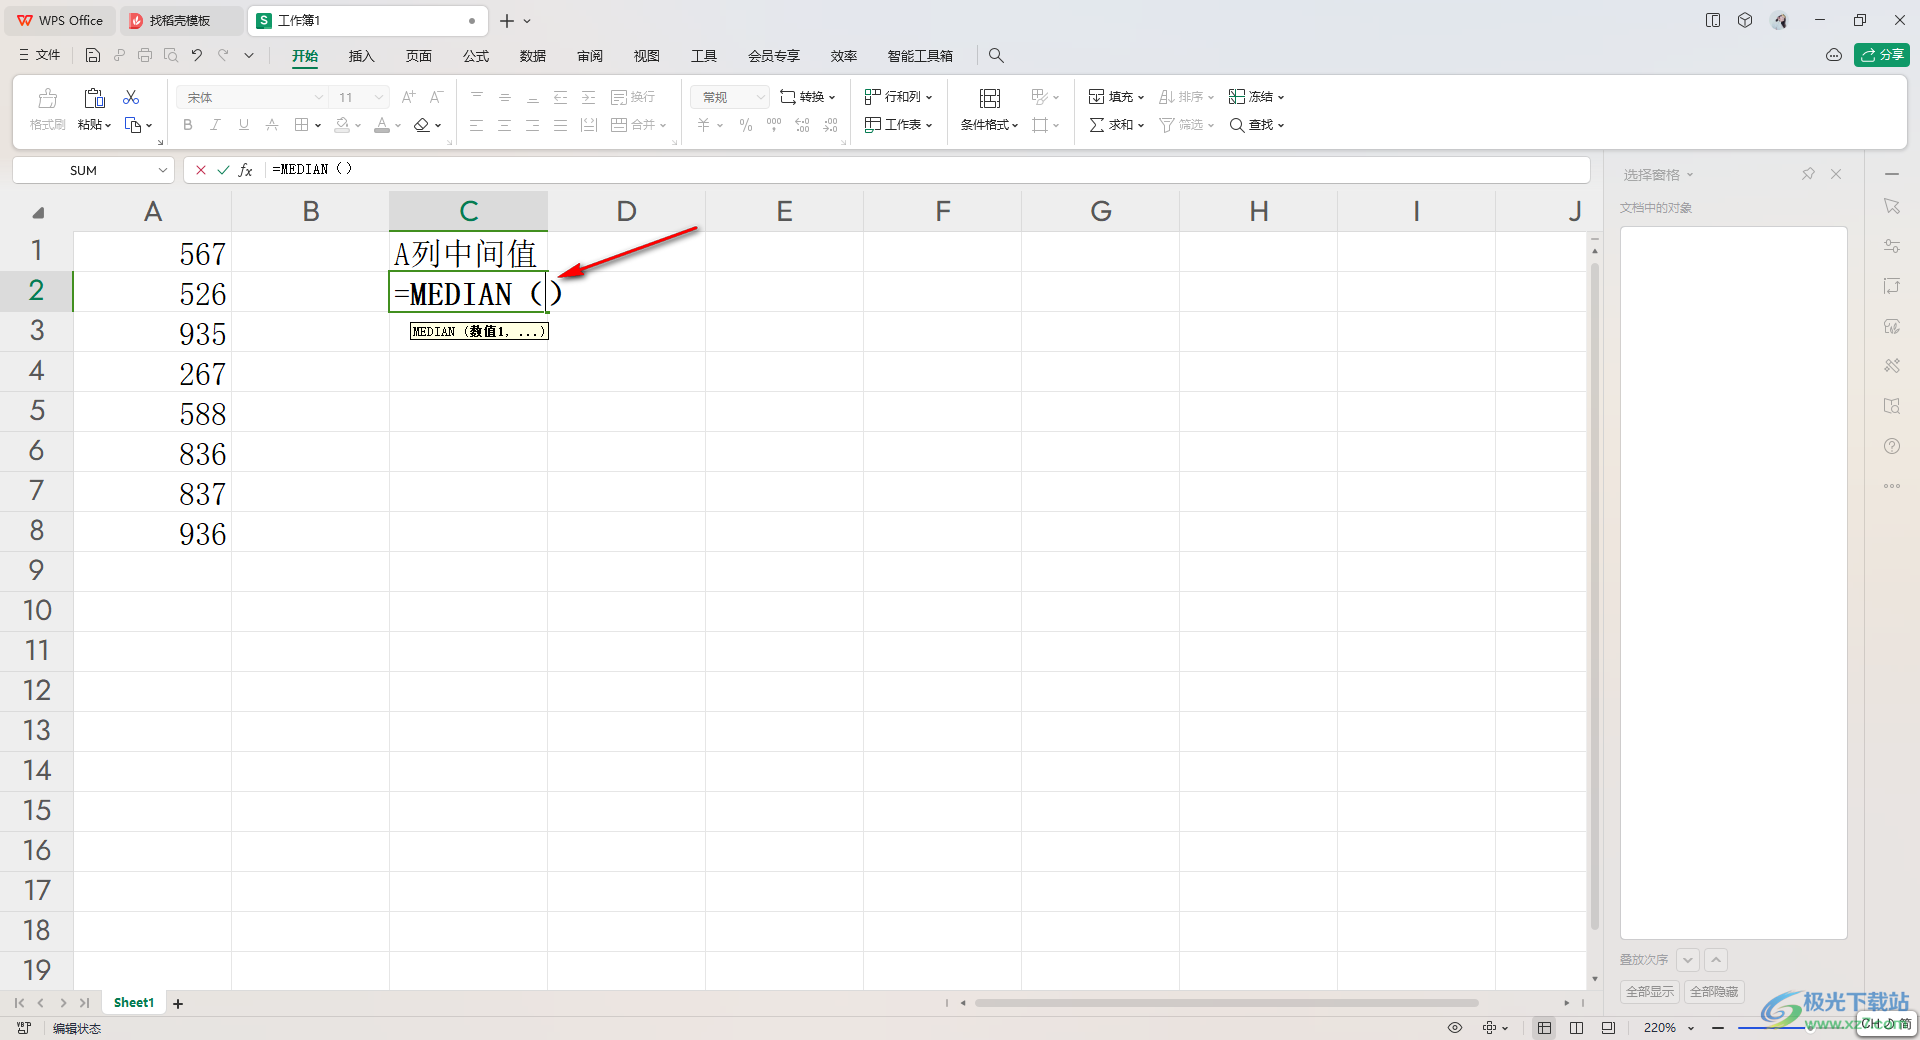Confirm formula entry with the checkmark icon
The height and width of the screenshot is (1040, 1920).
[x=223, y=170]
